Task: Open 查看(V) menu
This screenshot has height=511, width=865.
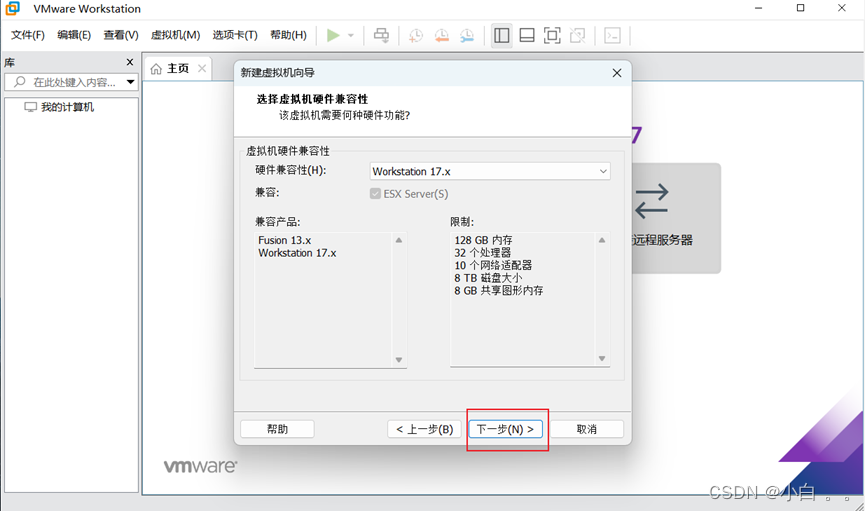Action: tap(121, 35)
